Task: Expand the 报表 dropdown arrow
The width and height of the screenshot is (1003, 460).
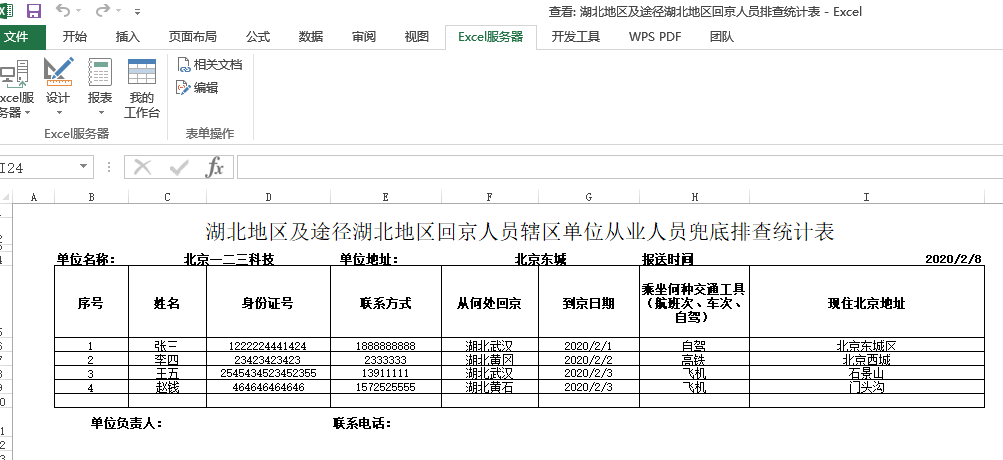Action: 100,113
